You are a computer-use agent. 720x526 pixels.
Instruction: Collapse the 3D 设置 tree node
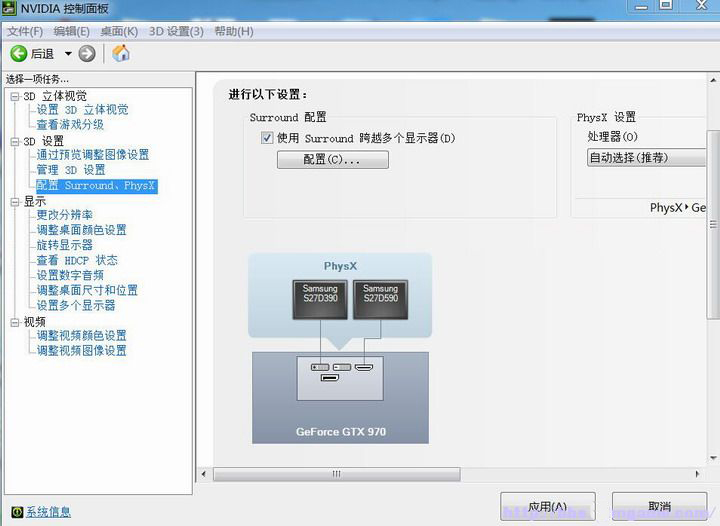(15, 141)
